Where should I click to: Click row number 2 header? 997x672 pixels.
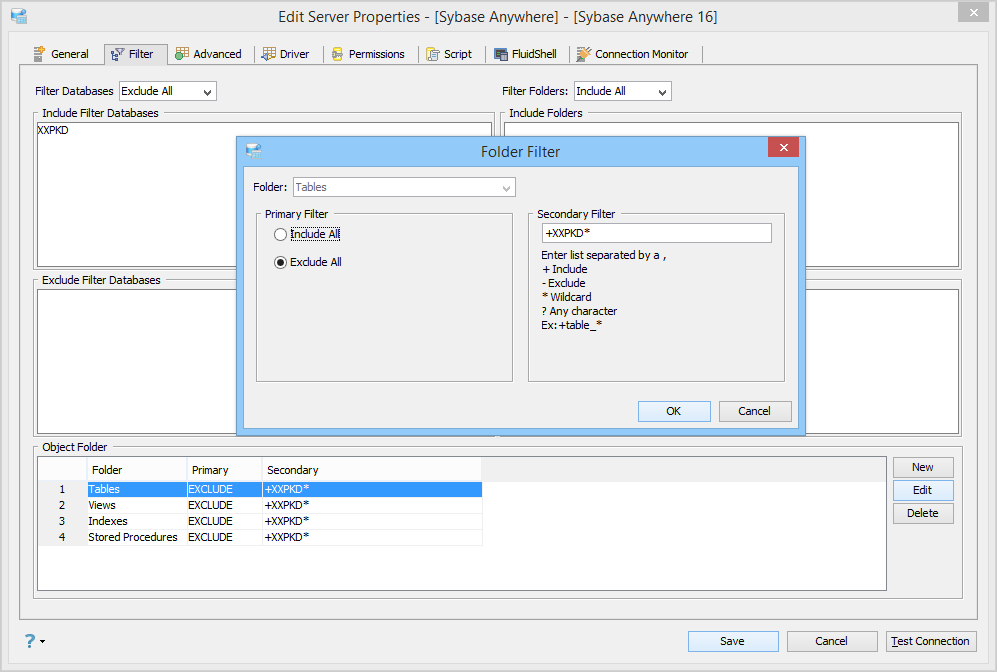tap(62, 505)
